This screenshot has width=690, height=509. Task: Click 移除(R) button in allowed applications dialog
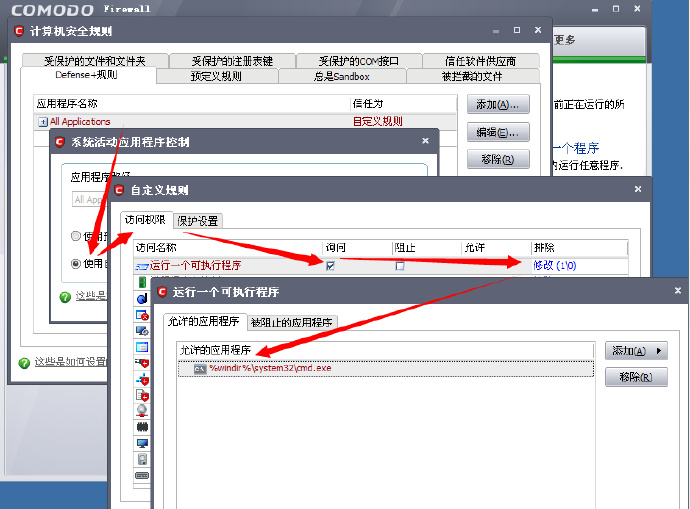(636, 377)
